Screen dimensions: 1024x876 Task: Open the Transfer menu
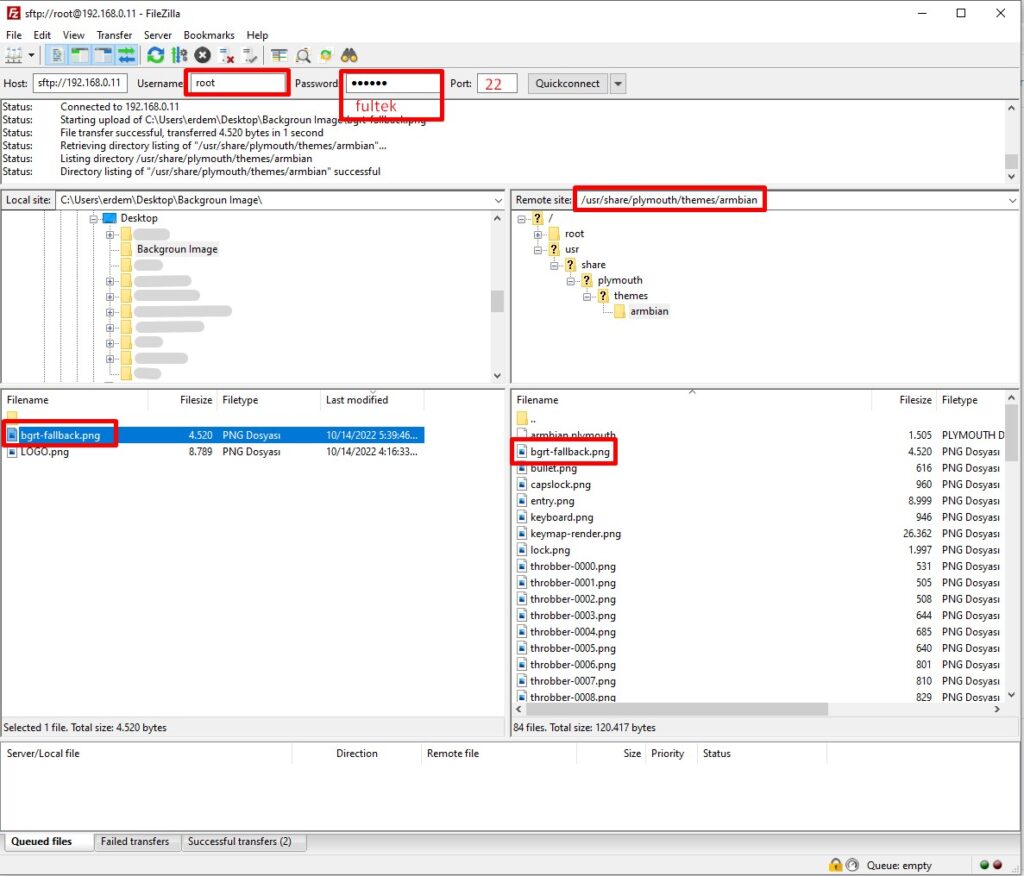(x=114, y=35)
